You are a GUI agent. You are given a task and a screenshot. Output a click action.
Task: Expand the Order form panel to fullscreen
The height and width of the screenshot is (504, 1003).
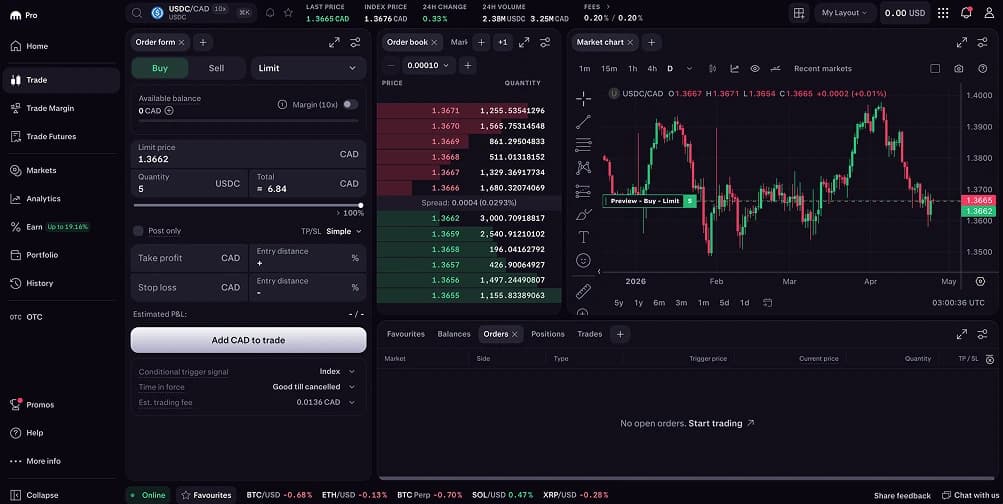(x=334, y=42)
